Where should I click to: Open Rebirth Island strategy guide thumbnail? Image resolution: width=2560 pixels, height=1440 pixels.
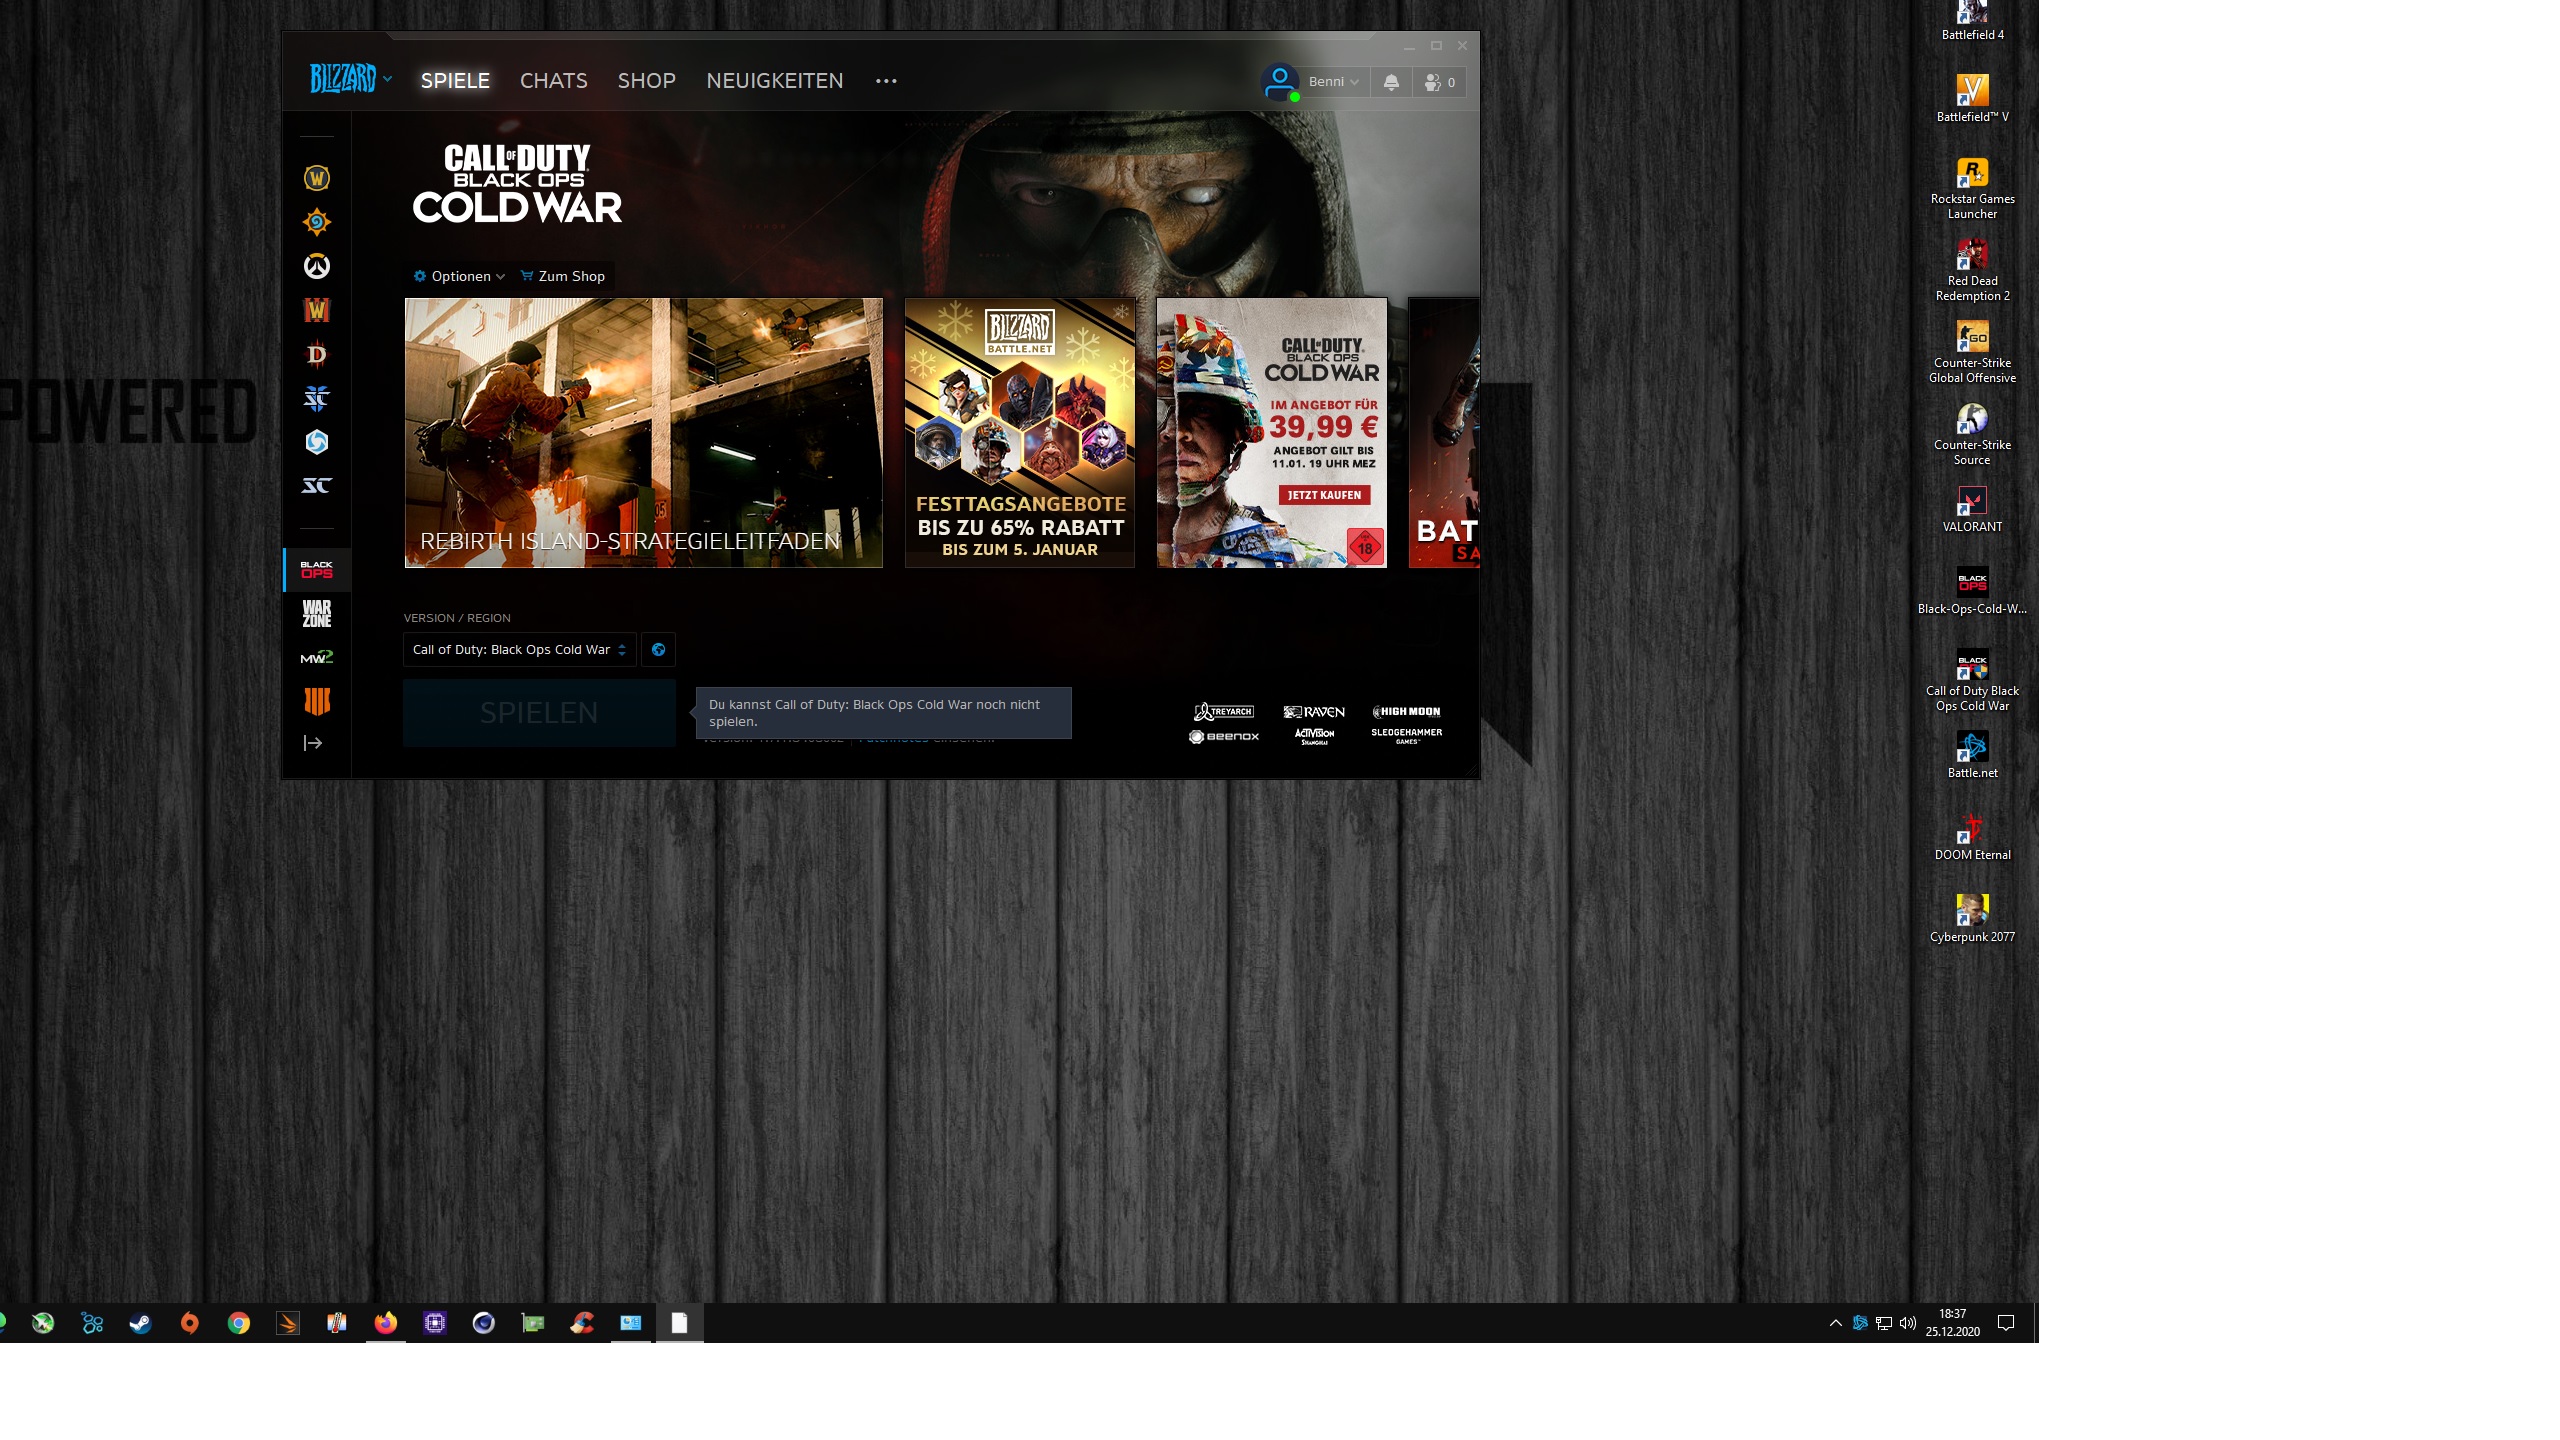pyautogui.click(x=643, y=432)
